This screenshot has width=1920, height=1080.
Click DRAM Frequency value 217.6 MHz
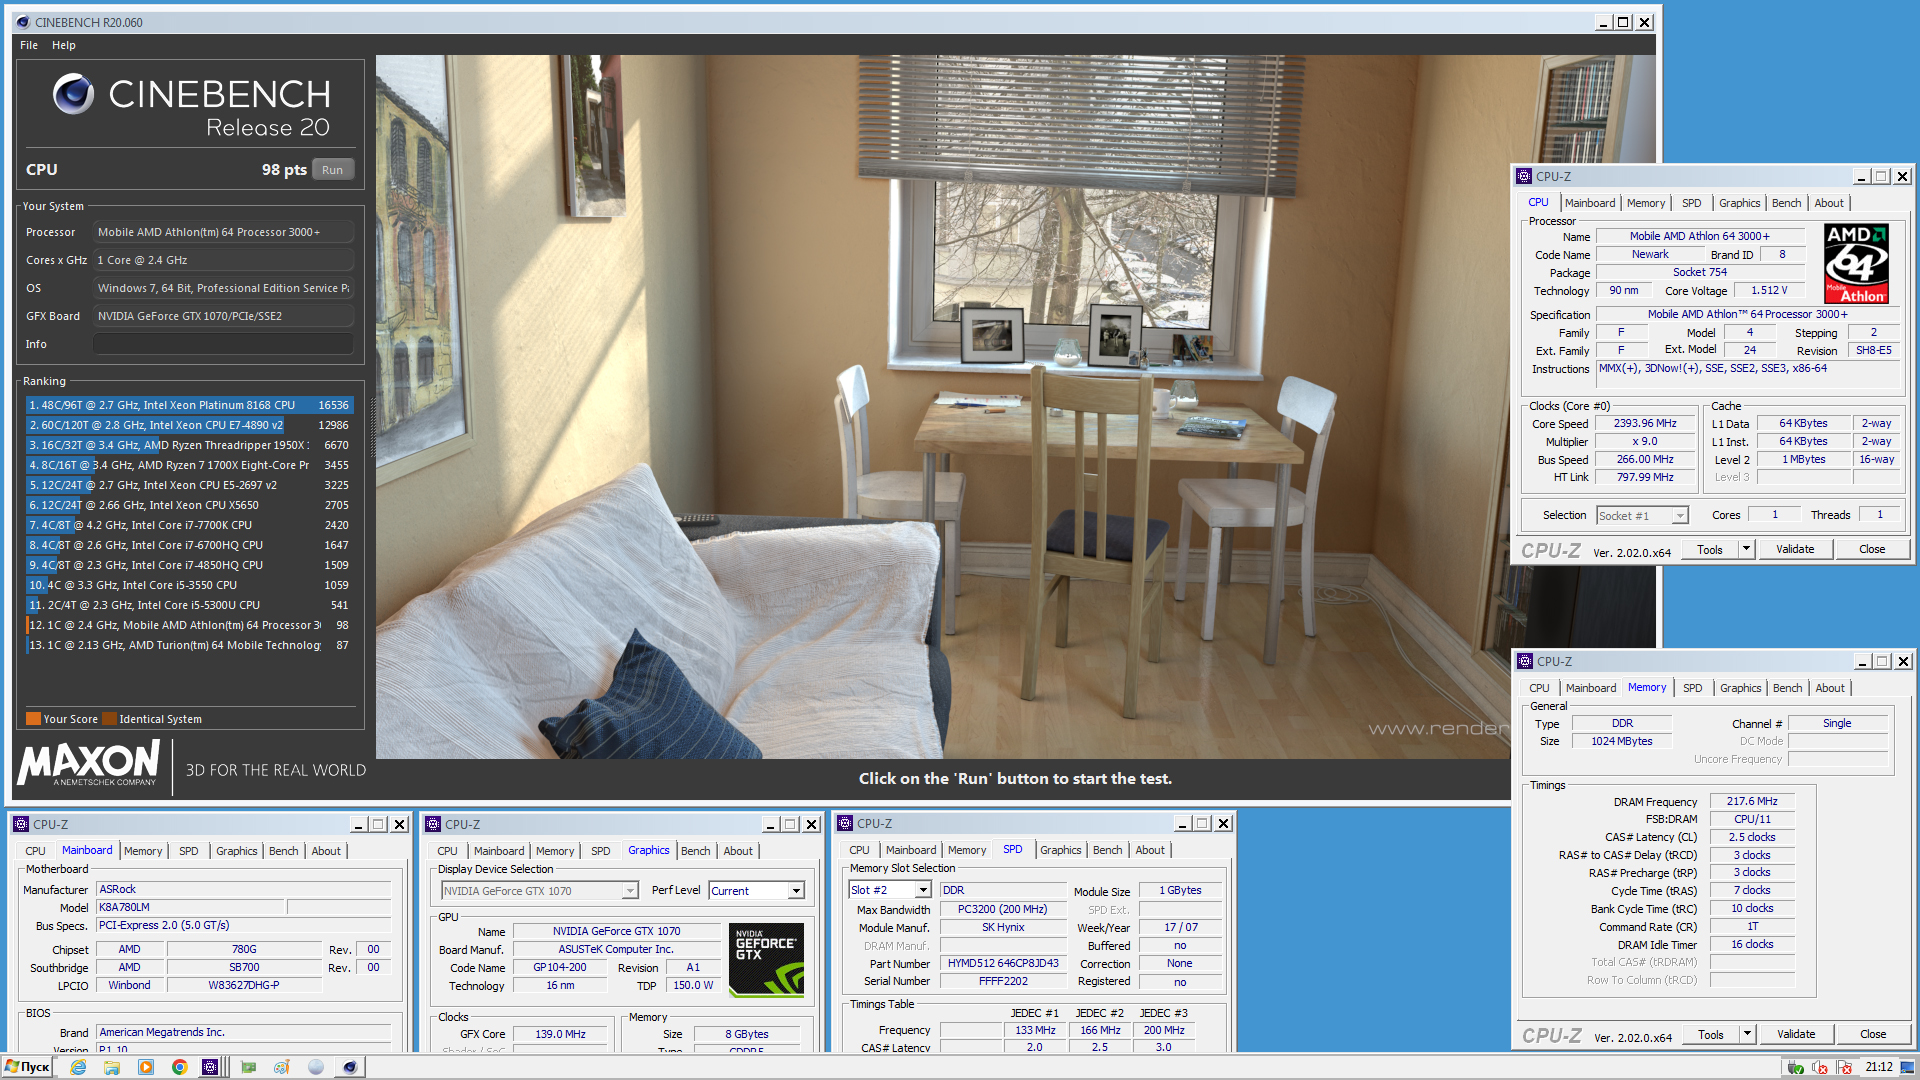pos(1752,802)
